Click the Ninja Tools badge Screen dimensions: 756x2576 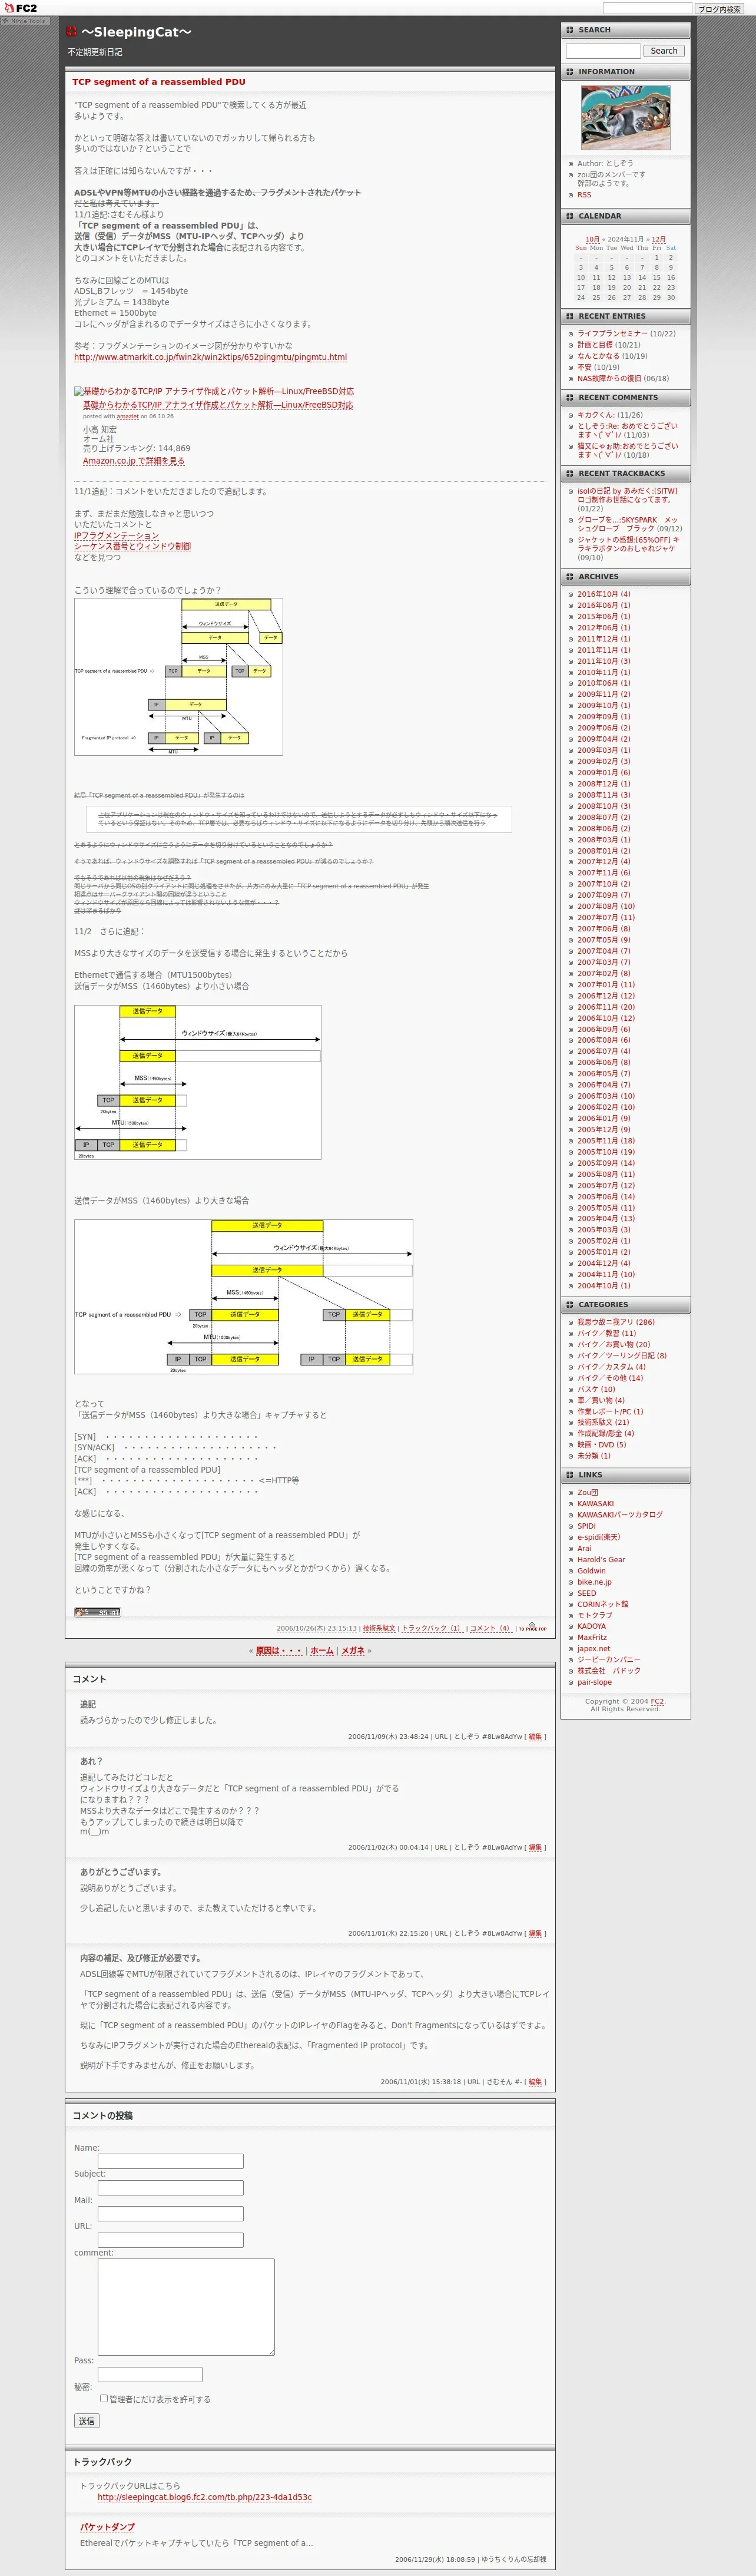tap(24, 21)
